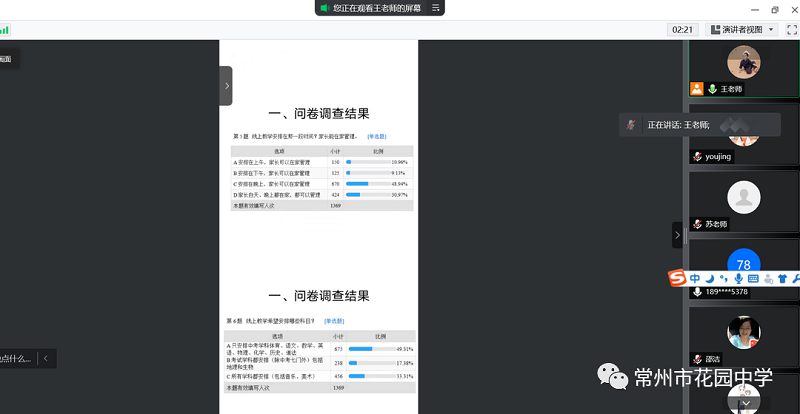Screen dimensions: 800x414
Task: Click the 说点什么 chat input field
Action: [x=17, y=358]
